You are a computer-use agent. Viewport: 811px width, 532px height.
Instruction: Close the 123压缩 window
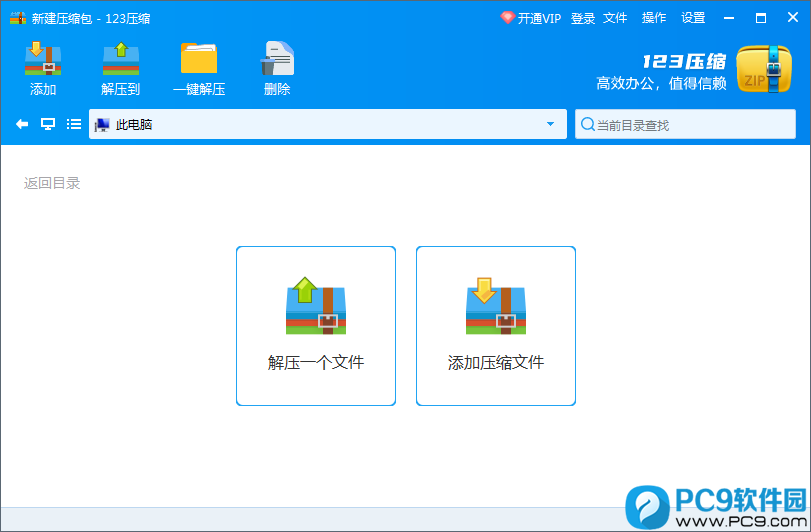pos(793,18)
